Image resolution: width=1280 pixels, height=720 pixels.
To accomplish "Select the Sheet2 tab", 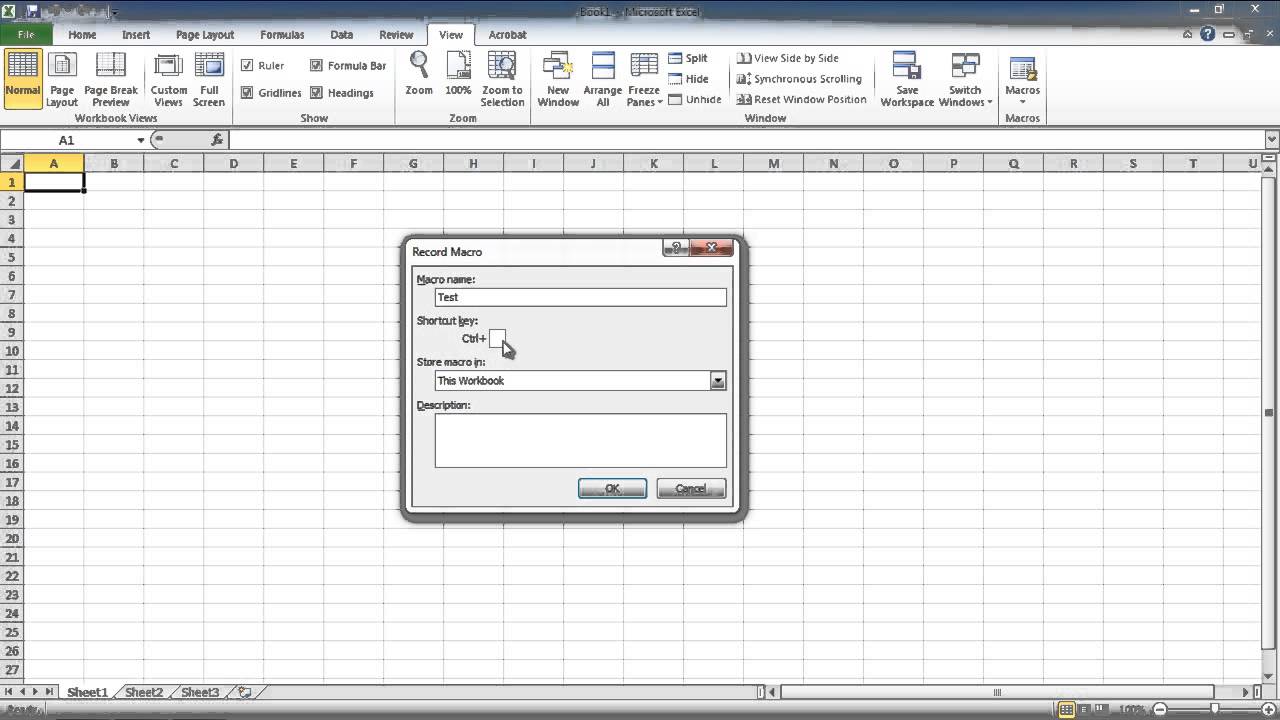I will pyautogui.click(x=144, y=692).
